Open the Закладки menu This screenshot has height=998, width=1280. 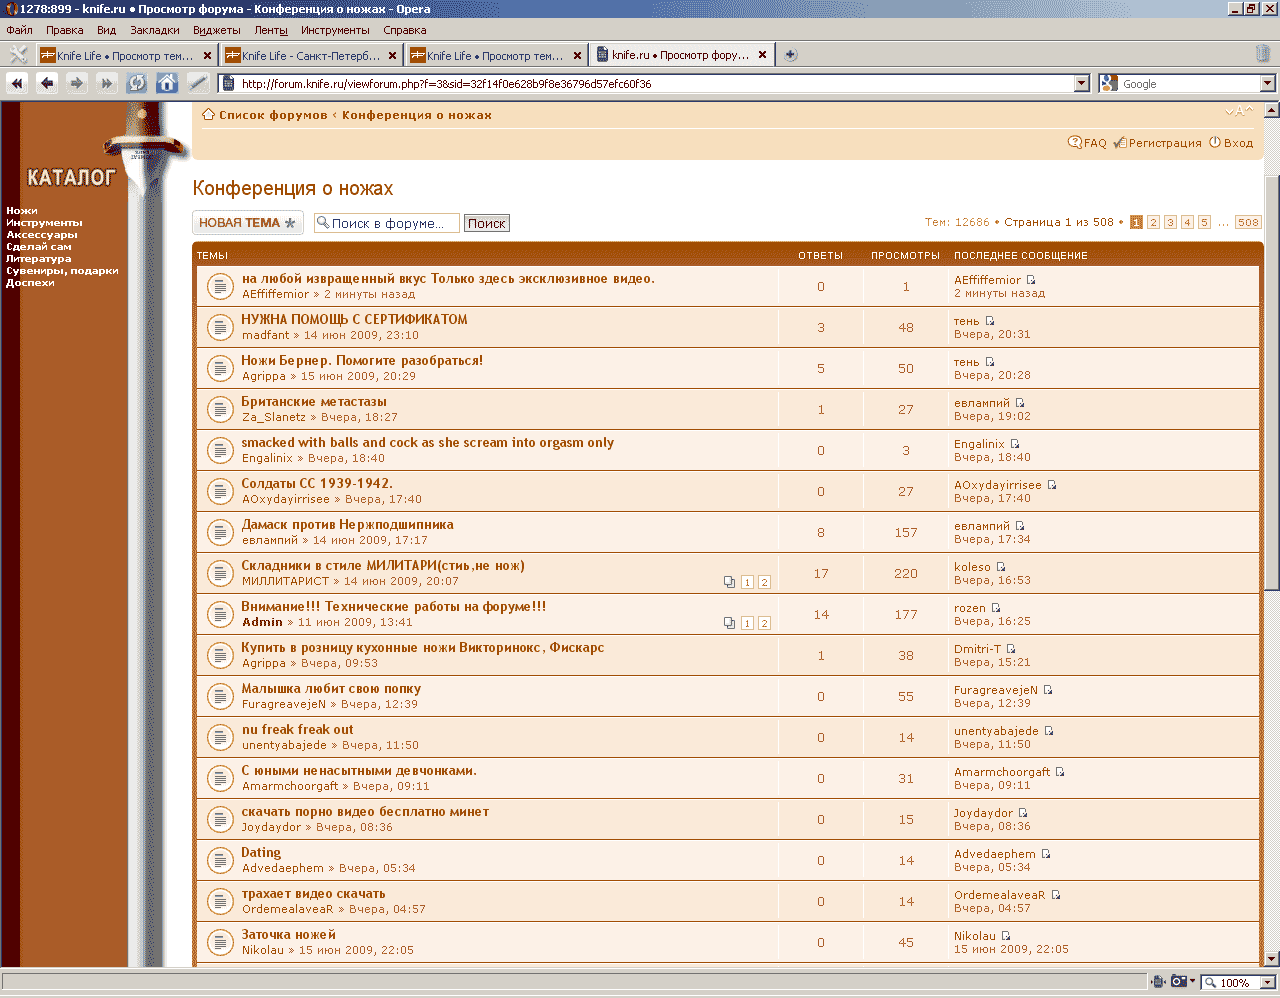pyautogui.click(x=155, y=30)
